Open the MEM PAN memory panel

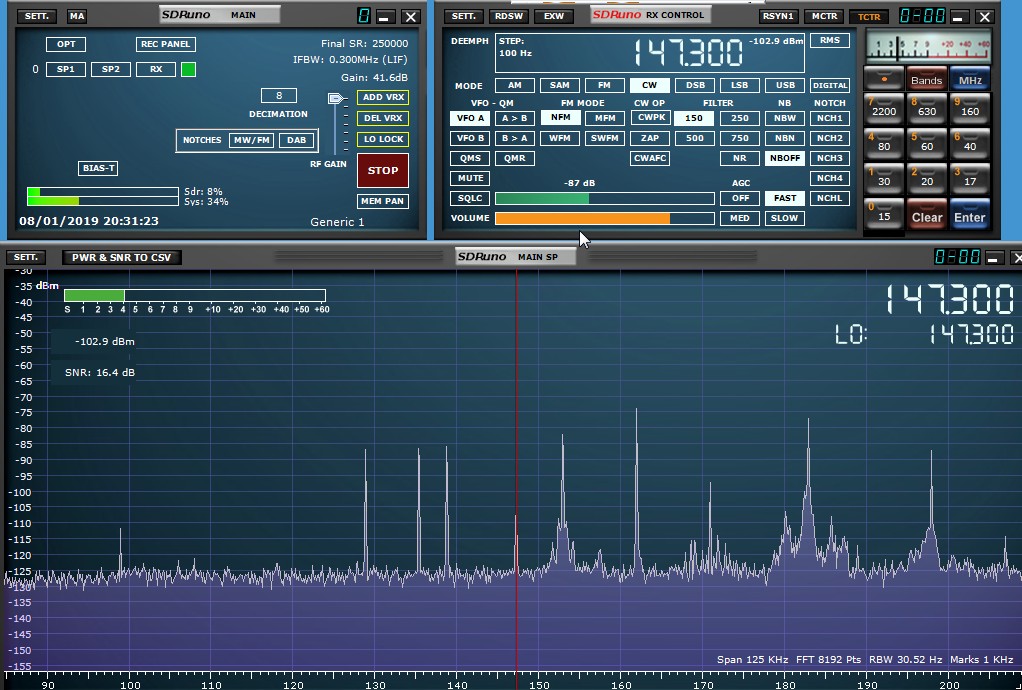383,201
